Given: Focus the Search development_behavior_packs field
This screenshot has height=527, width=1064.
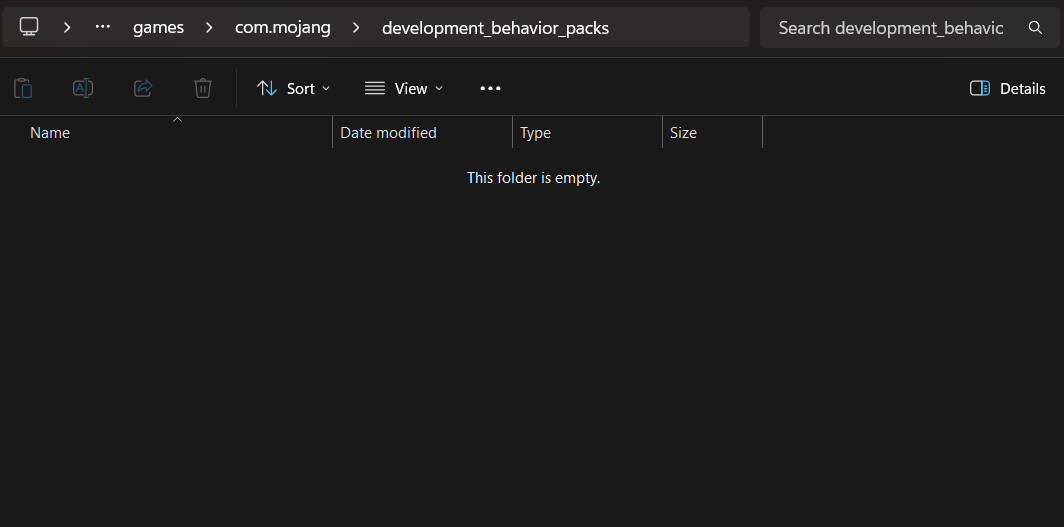Looking at the screenshot, I should [890, 27].
